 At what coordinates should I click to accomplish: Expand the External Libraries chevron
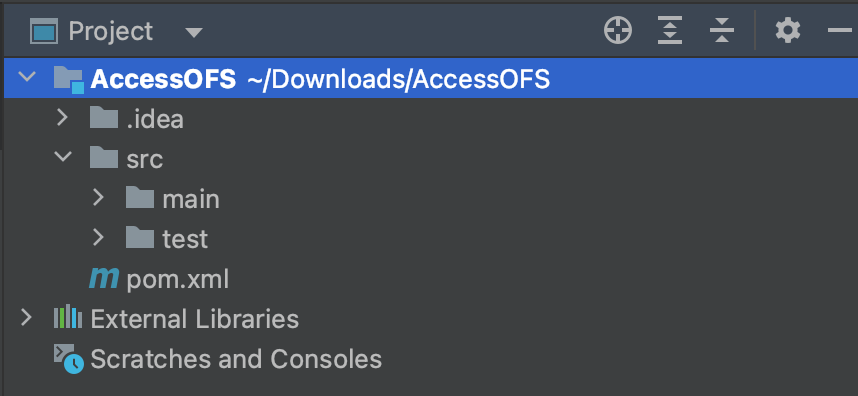tap(26, 318)
